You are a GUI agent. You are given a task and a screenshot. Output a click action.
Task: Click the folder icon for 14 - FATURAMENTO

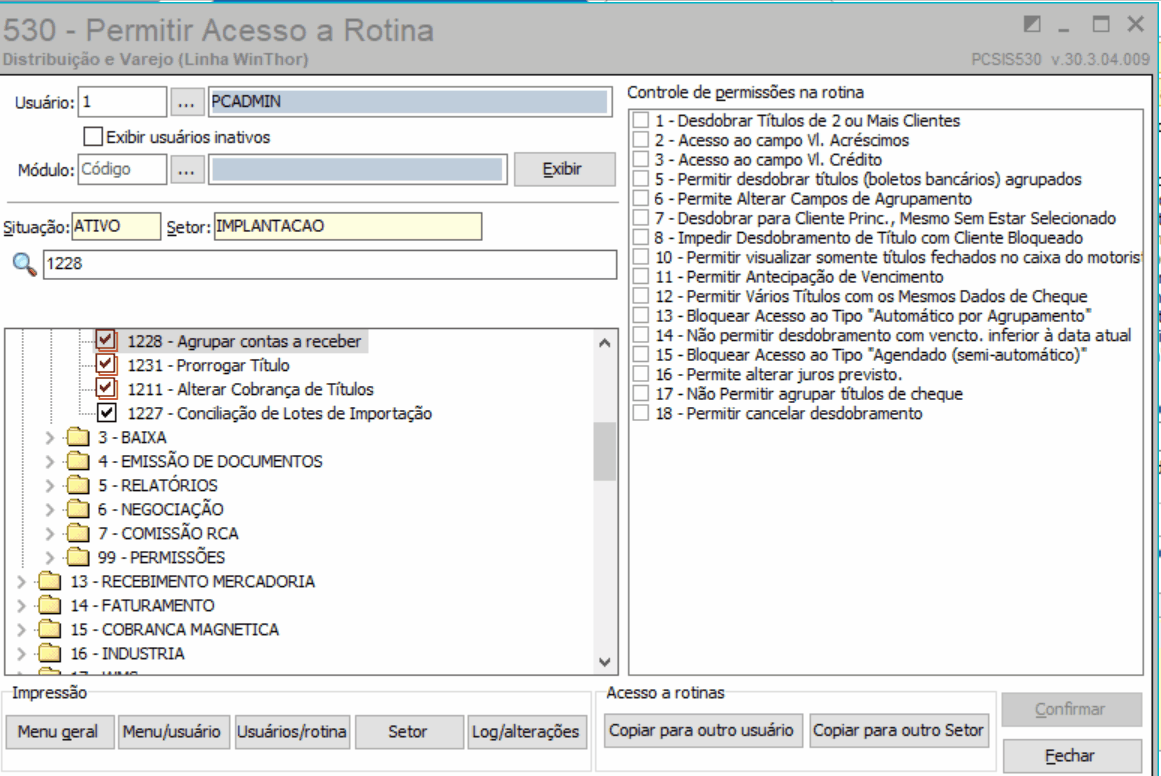pos(50,605)
